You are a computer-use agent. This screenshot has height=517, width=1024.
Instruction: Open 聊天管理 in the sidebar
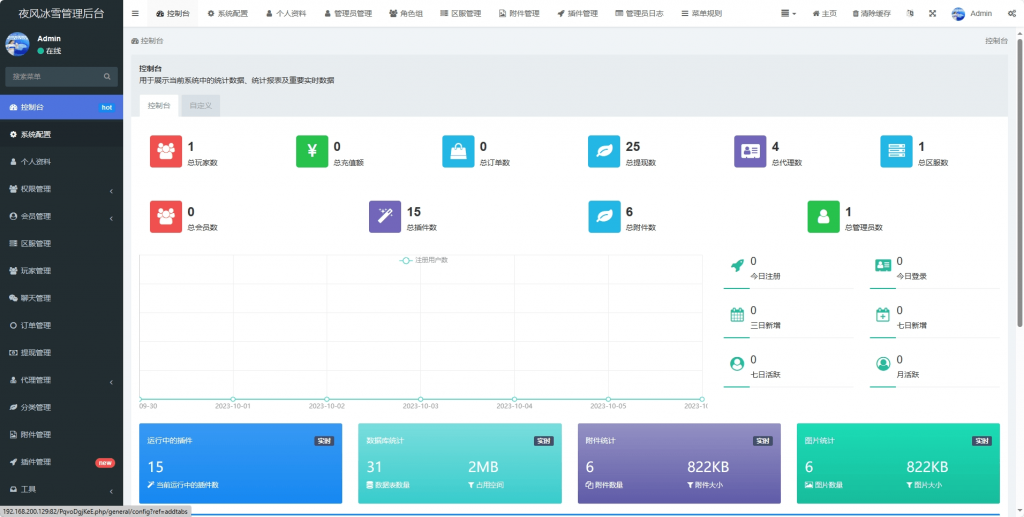(61, 298)
